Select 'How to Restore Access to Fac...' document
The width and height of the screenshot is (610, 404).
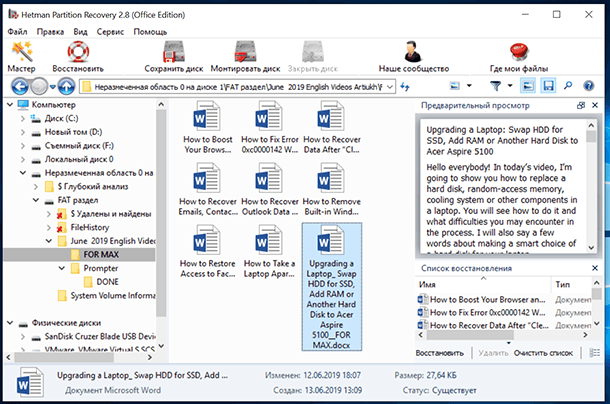click(208, 251)
